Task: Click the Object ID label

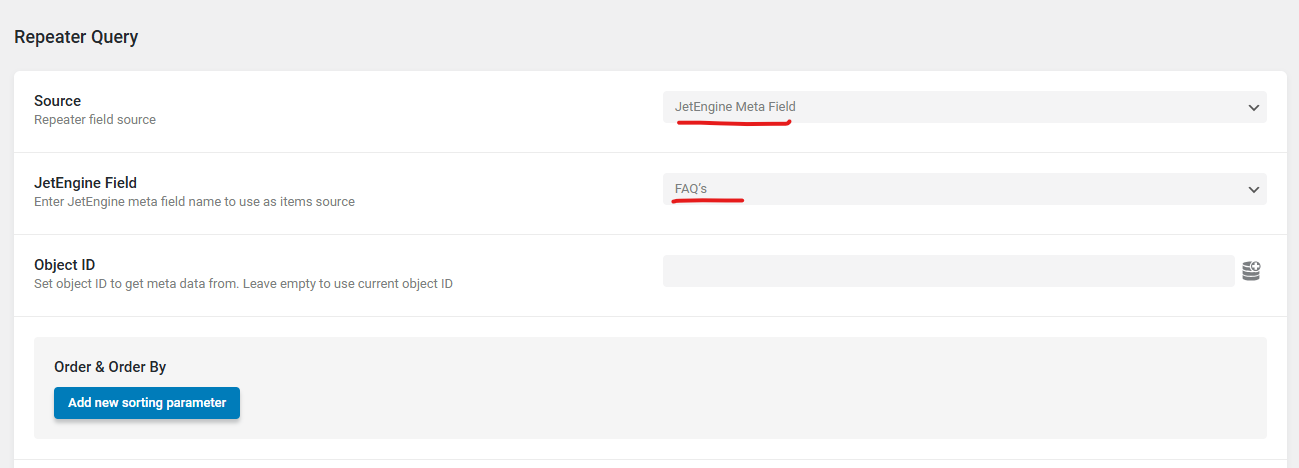Action: (64, 265)
